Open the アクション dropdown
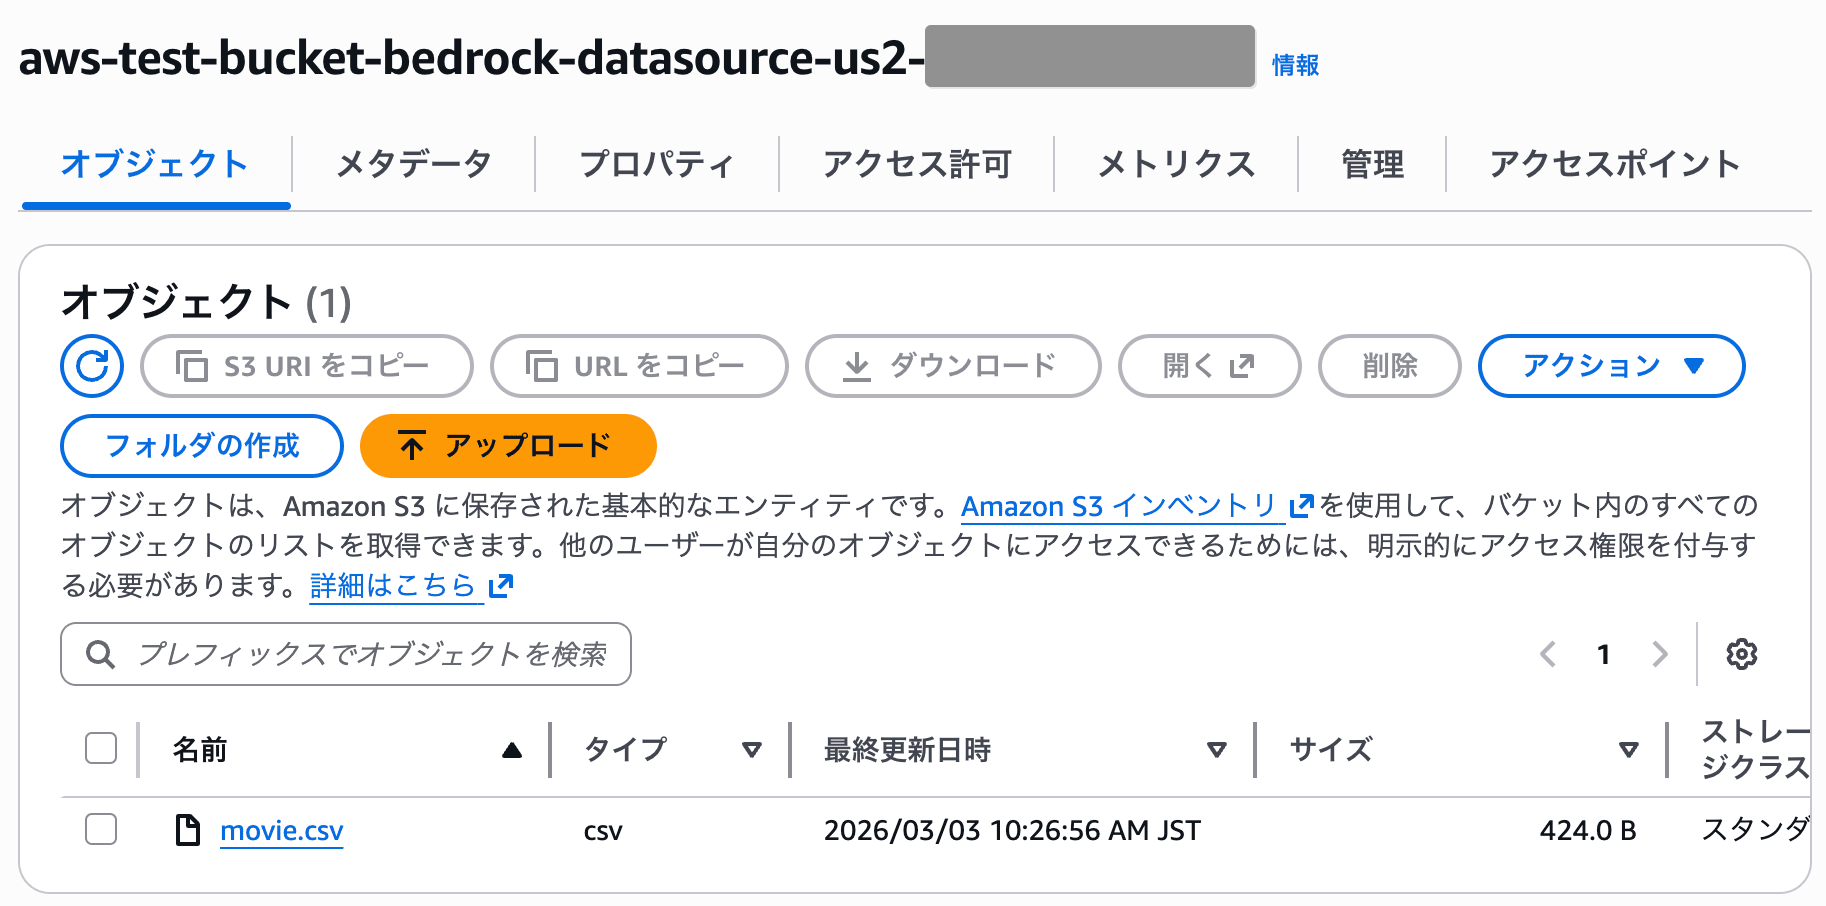 (x=1610, y=366)
